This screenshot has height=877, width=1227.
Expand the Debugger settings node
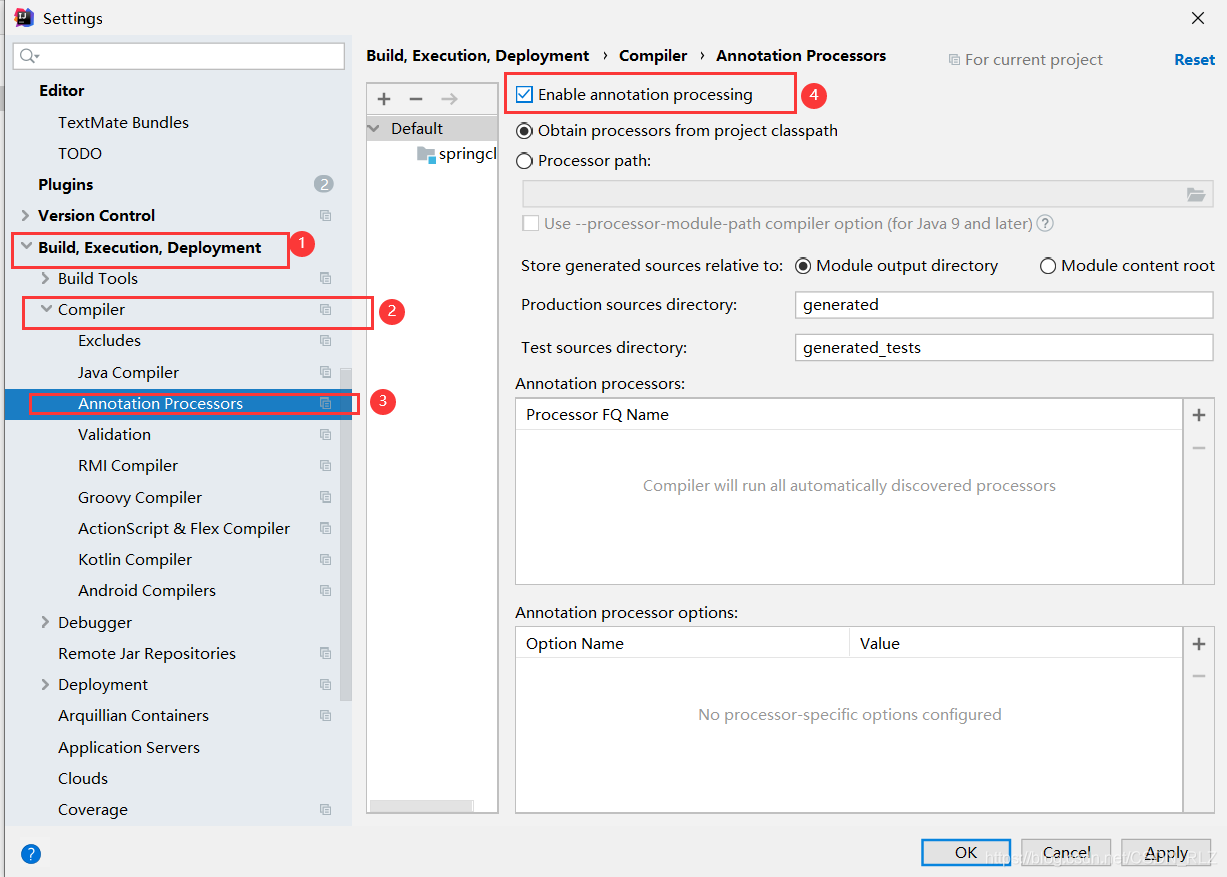tap(45, 622)
